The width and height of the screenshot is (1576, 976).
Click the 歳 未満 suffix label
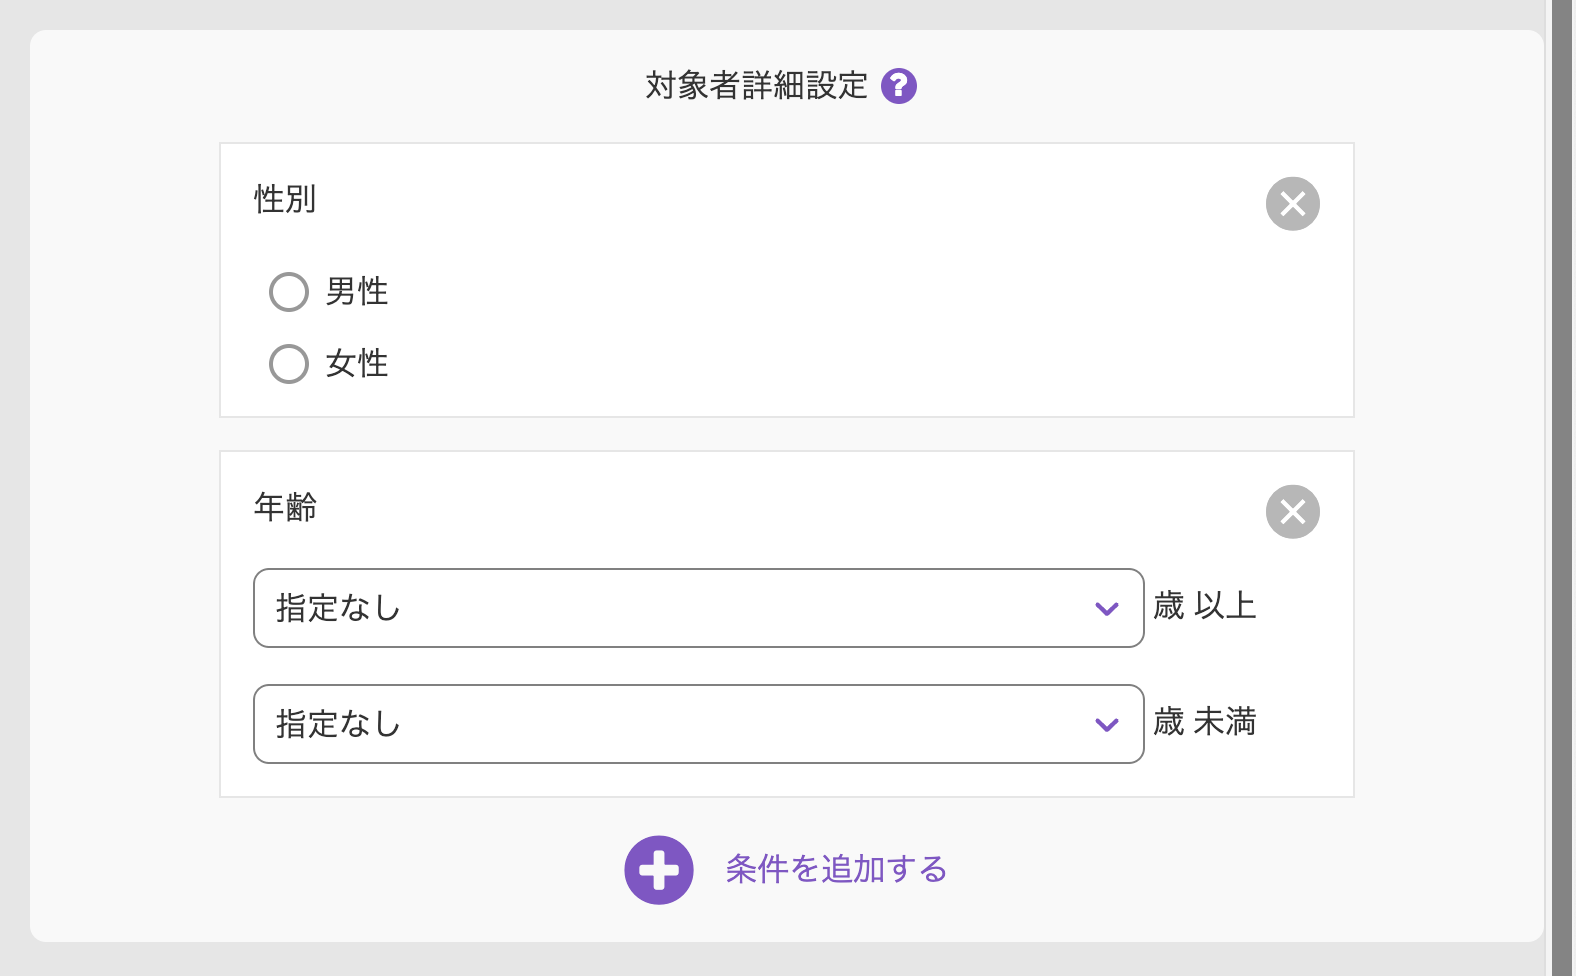[1204, 722]
